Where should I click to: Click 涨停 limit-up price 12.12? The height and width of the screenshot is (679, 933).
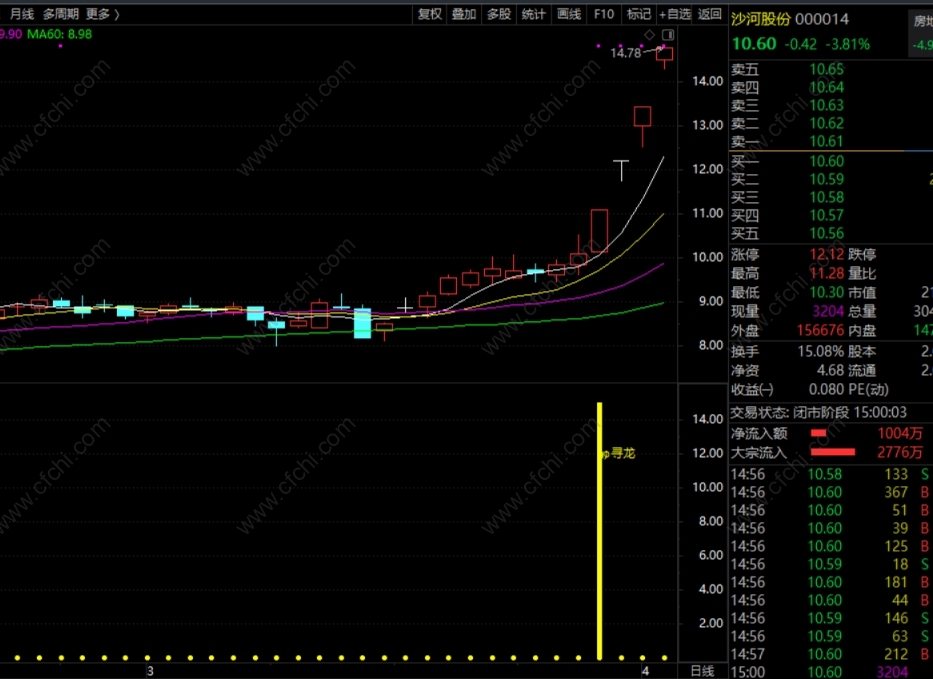click(826, 255)
